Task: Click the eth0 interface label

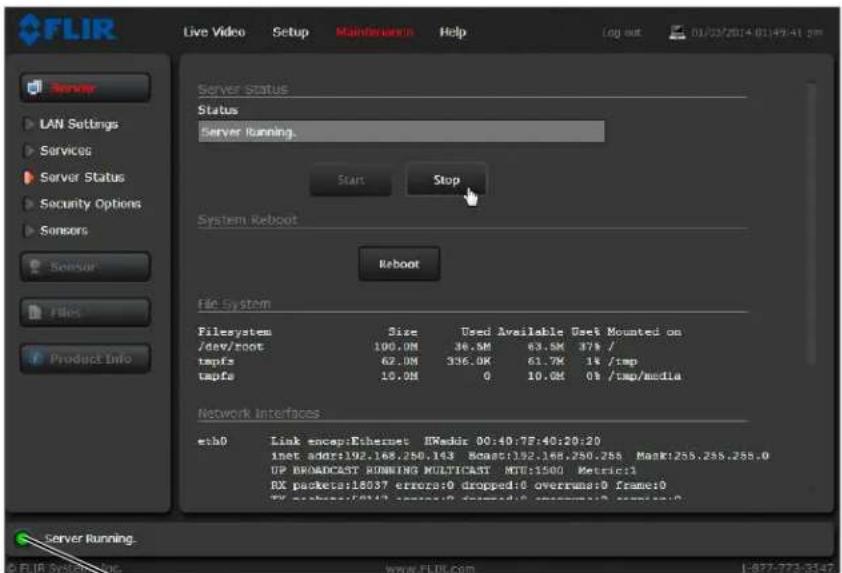Action: [212, 441]
